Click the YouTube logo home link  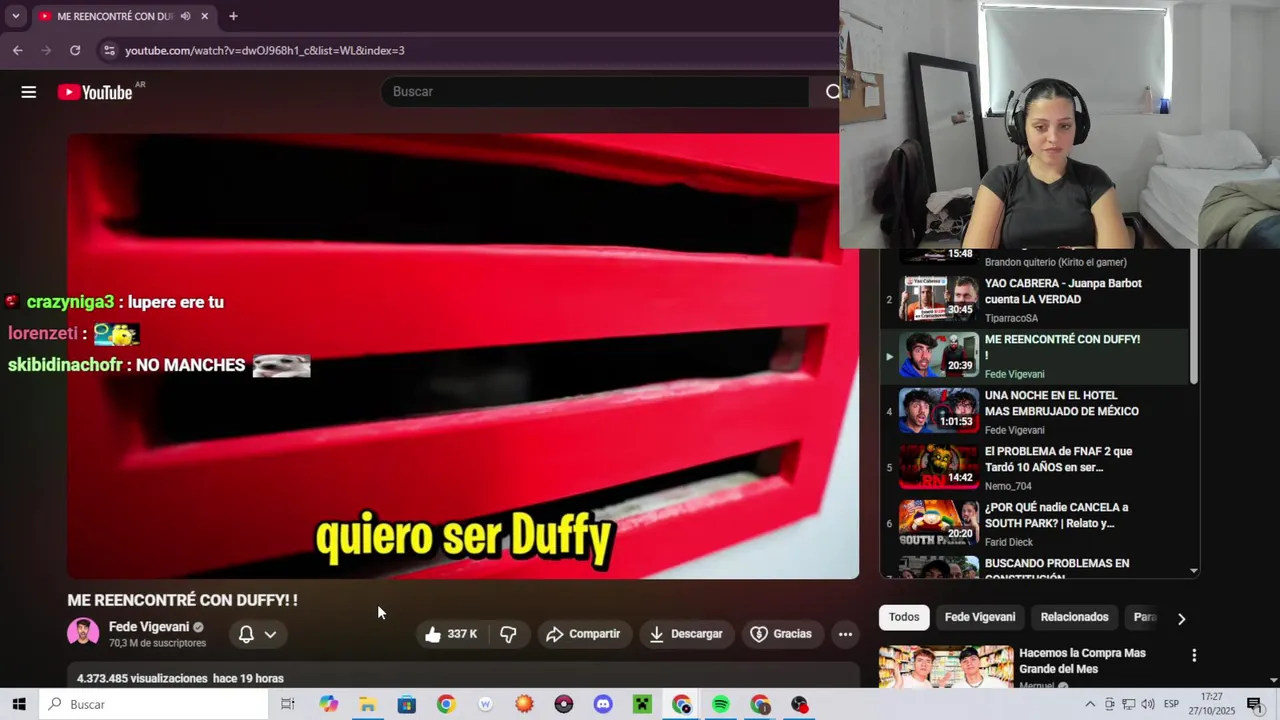(95, 92)
